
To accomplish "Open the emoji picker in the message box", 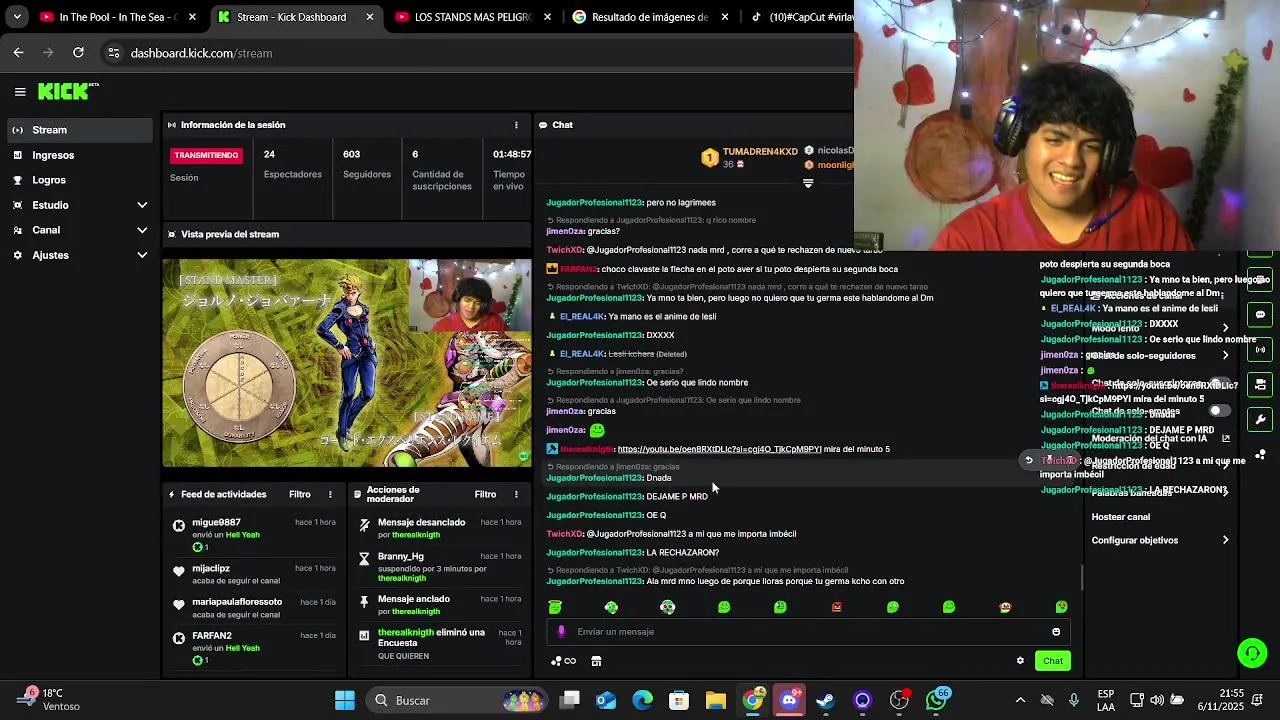I will click(1056, 632).
